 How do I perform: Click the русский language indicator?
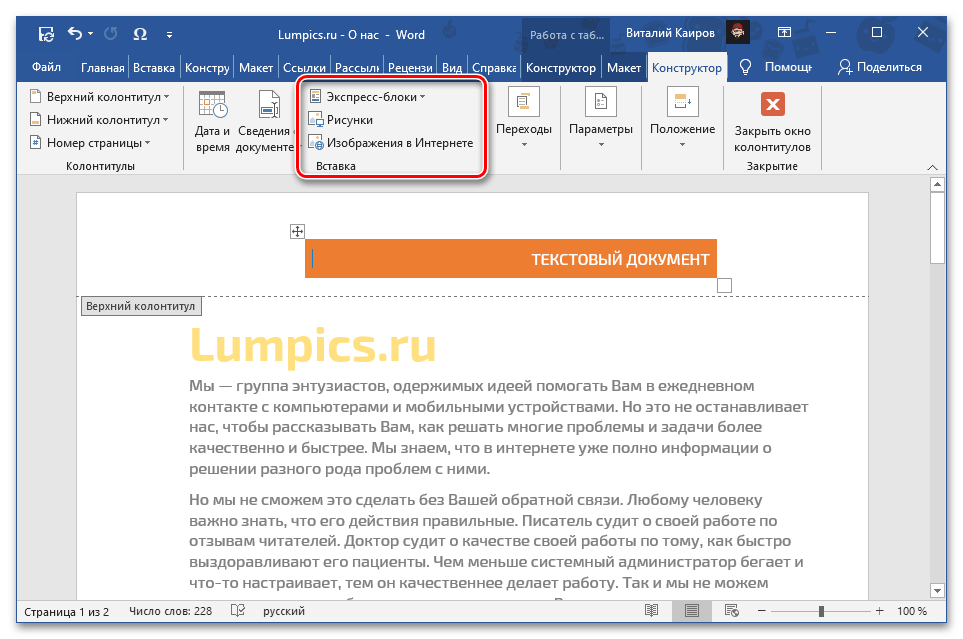[x=284, y=611]
